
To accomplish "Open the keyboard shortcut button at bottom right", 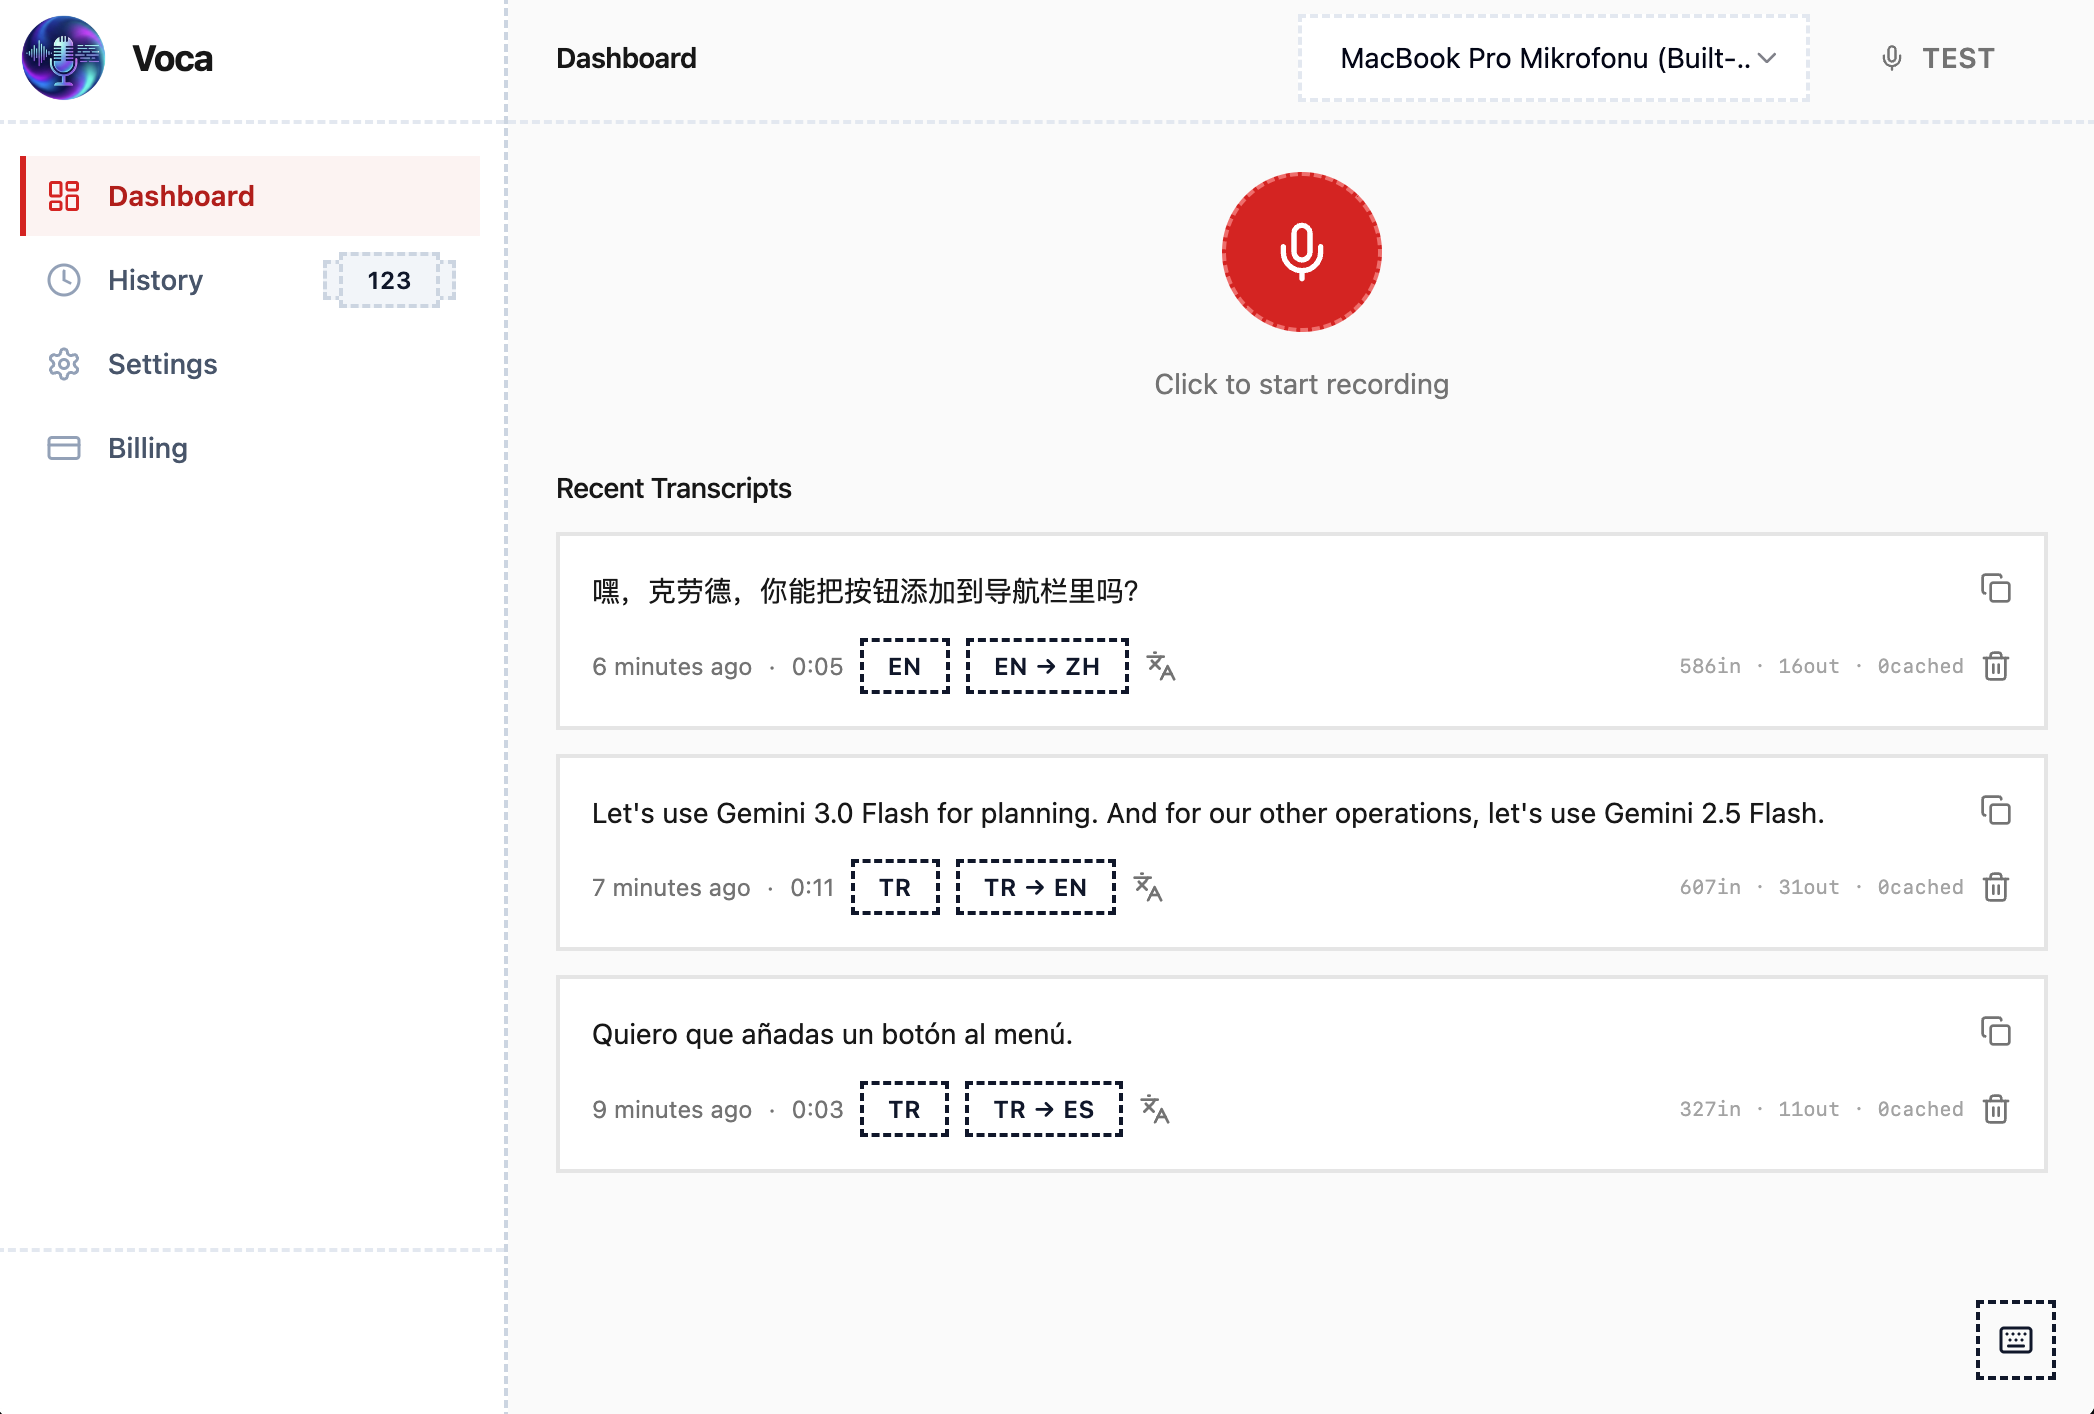I will [x=2015, y=1340].
